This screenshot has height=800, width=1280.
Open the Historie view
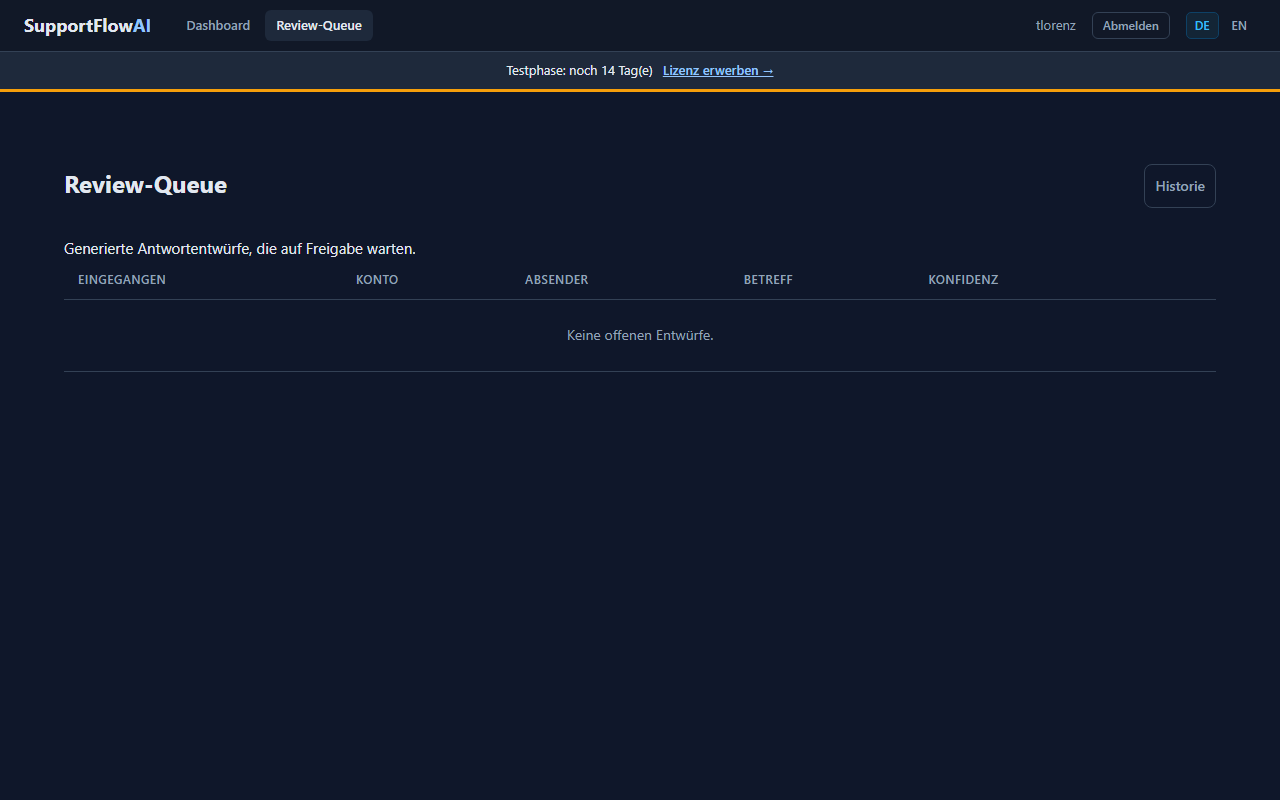click(1180, 186)
